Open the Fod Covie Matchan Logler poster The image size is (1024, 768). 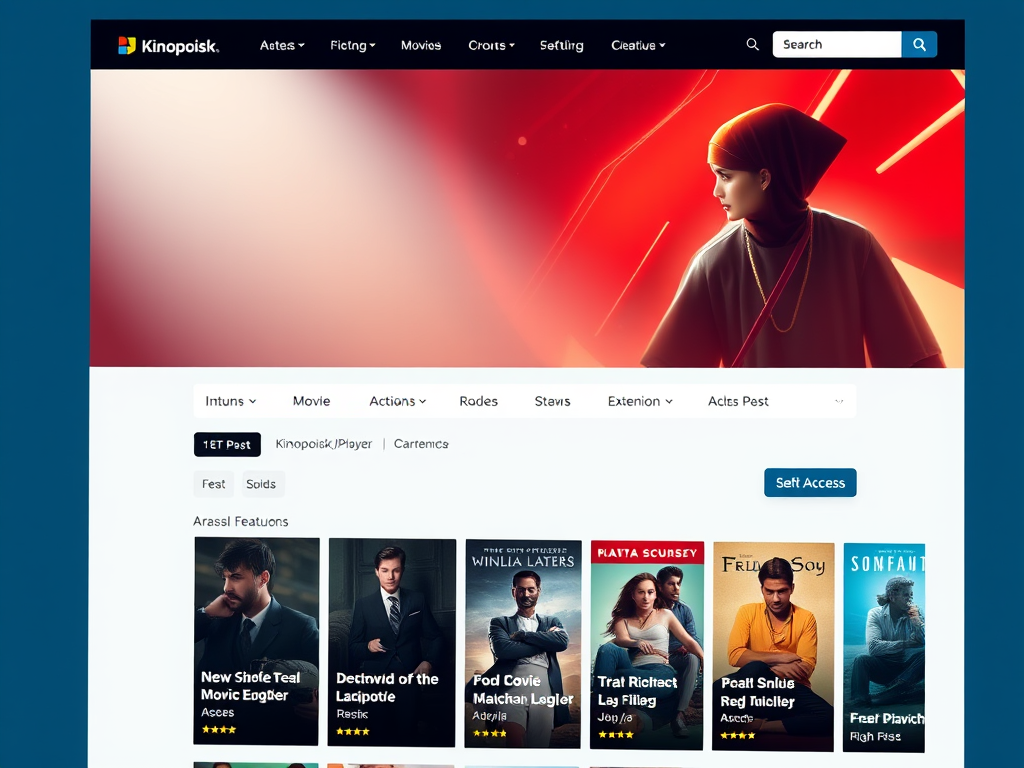pyautogui.click(x=523, y=643)
